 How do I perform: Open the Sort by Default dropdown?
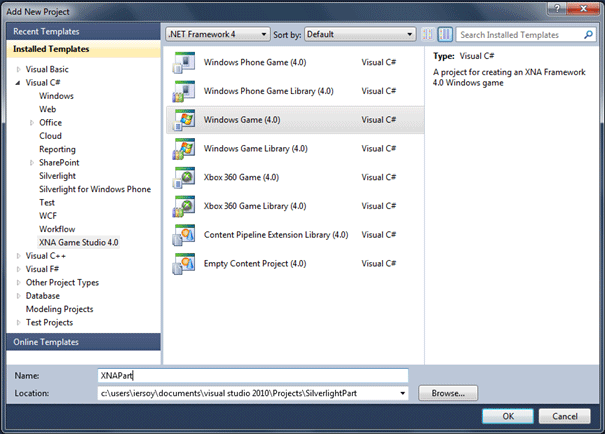(360, 34)
